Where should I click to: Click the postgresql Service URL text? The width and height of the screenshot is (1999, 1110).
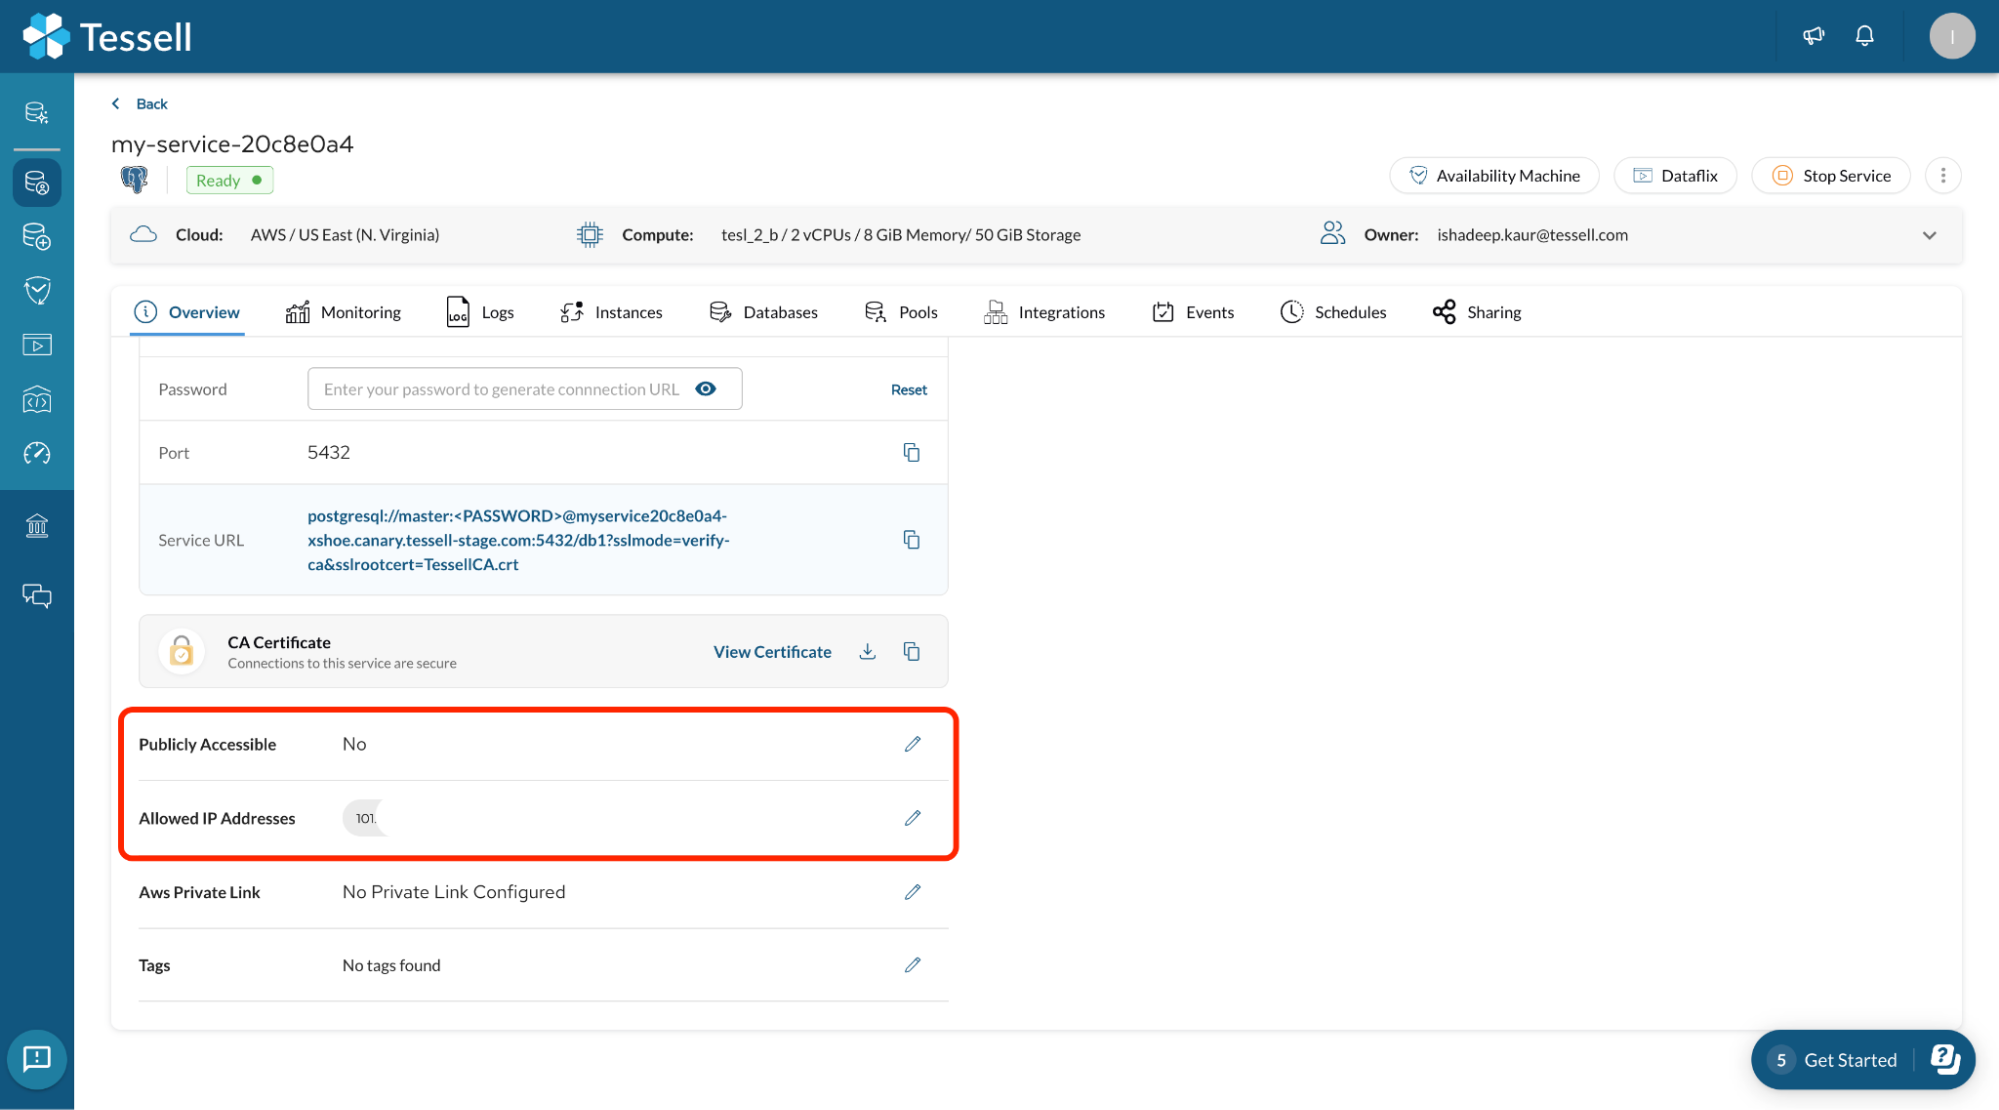coord(518,540)
